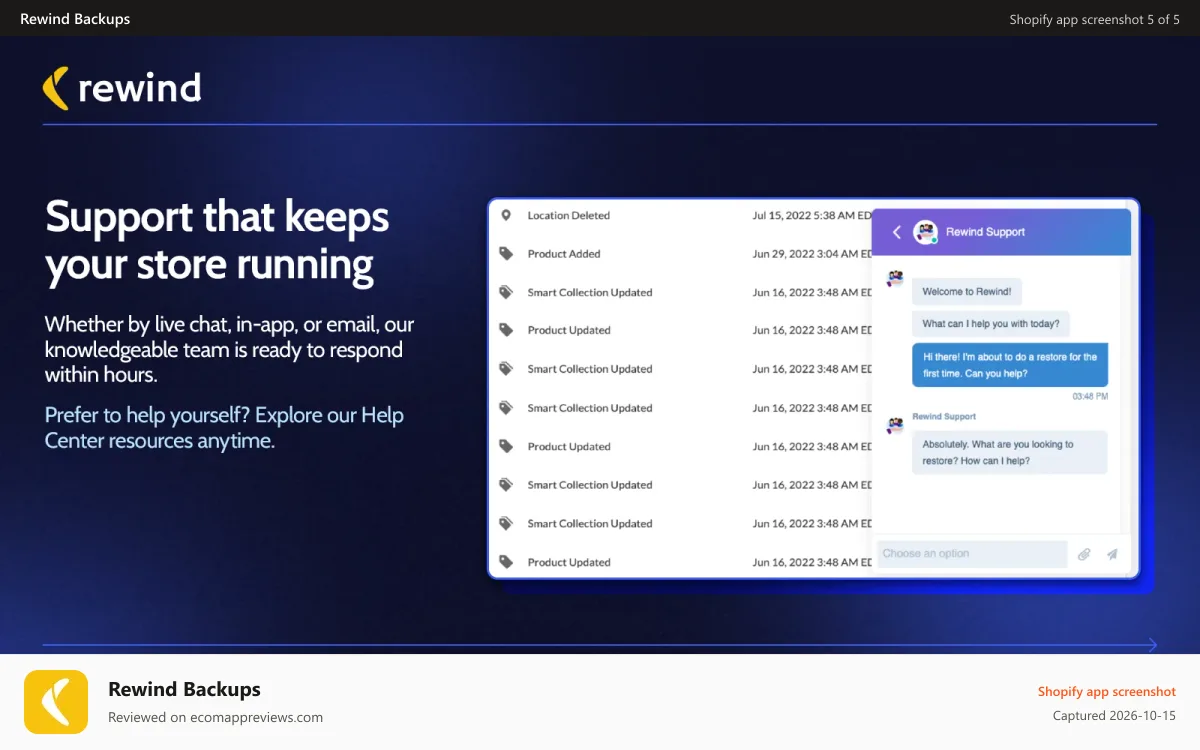Click the Absolutely. What are you looking to restore? reply
The image size is (1200, 750).
tap(1010, 453)
